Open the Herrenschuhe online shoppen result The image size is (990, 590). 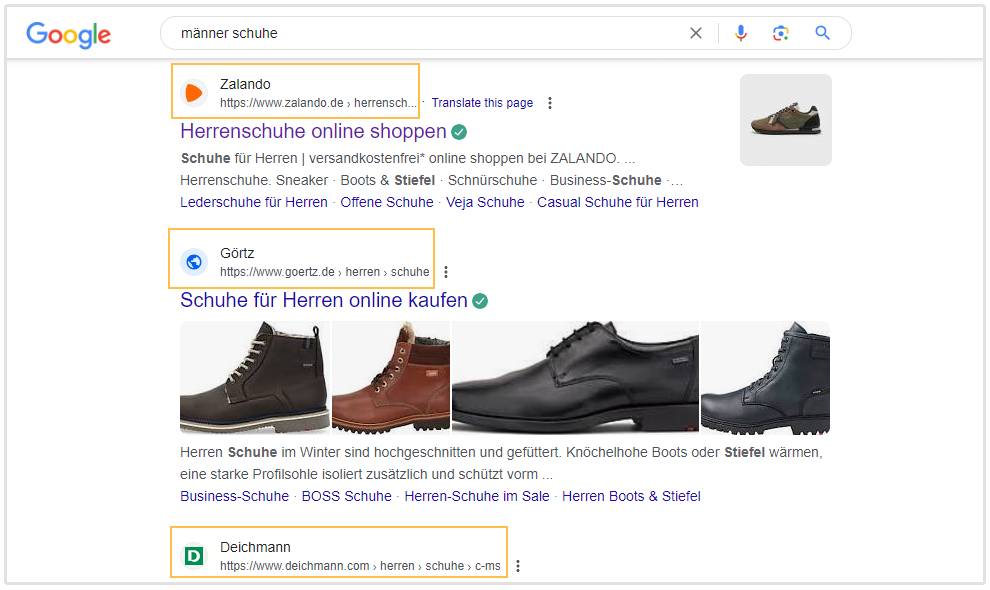313,131
